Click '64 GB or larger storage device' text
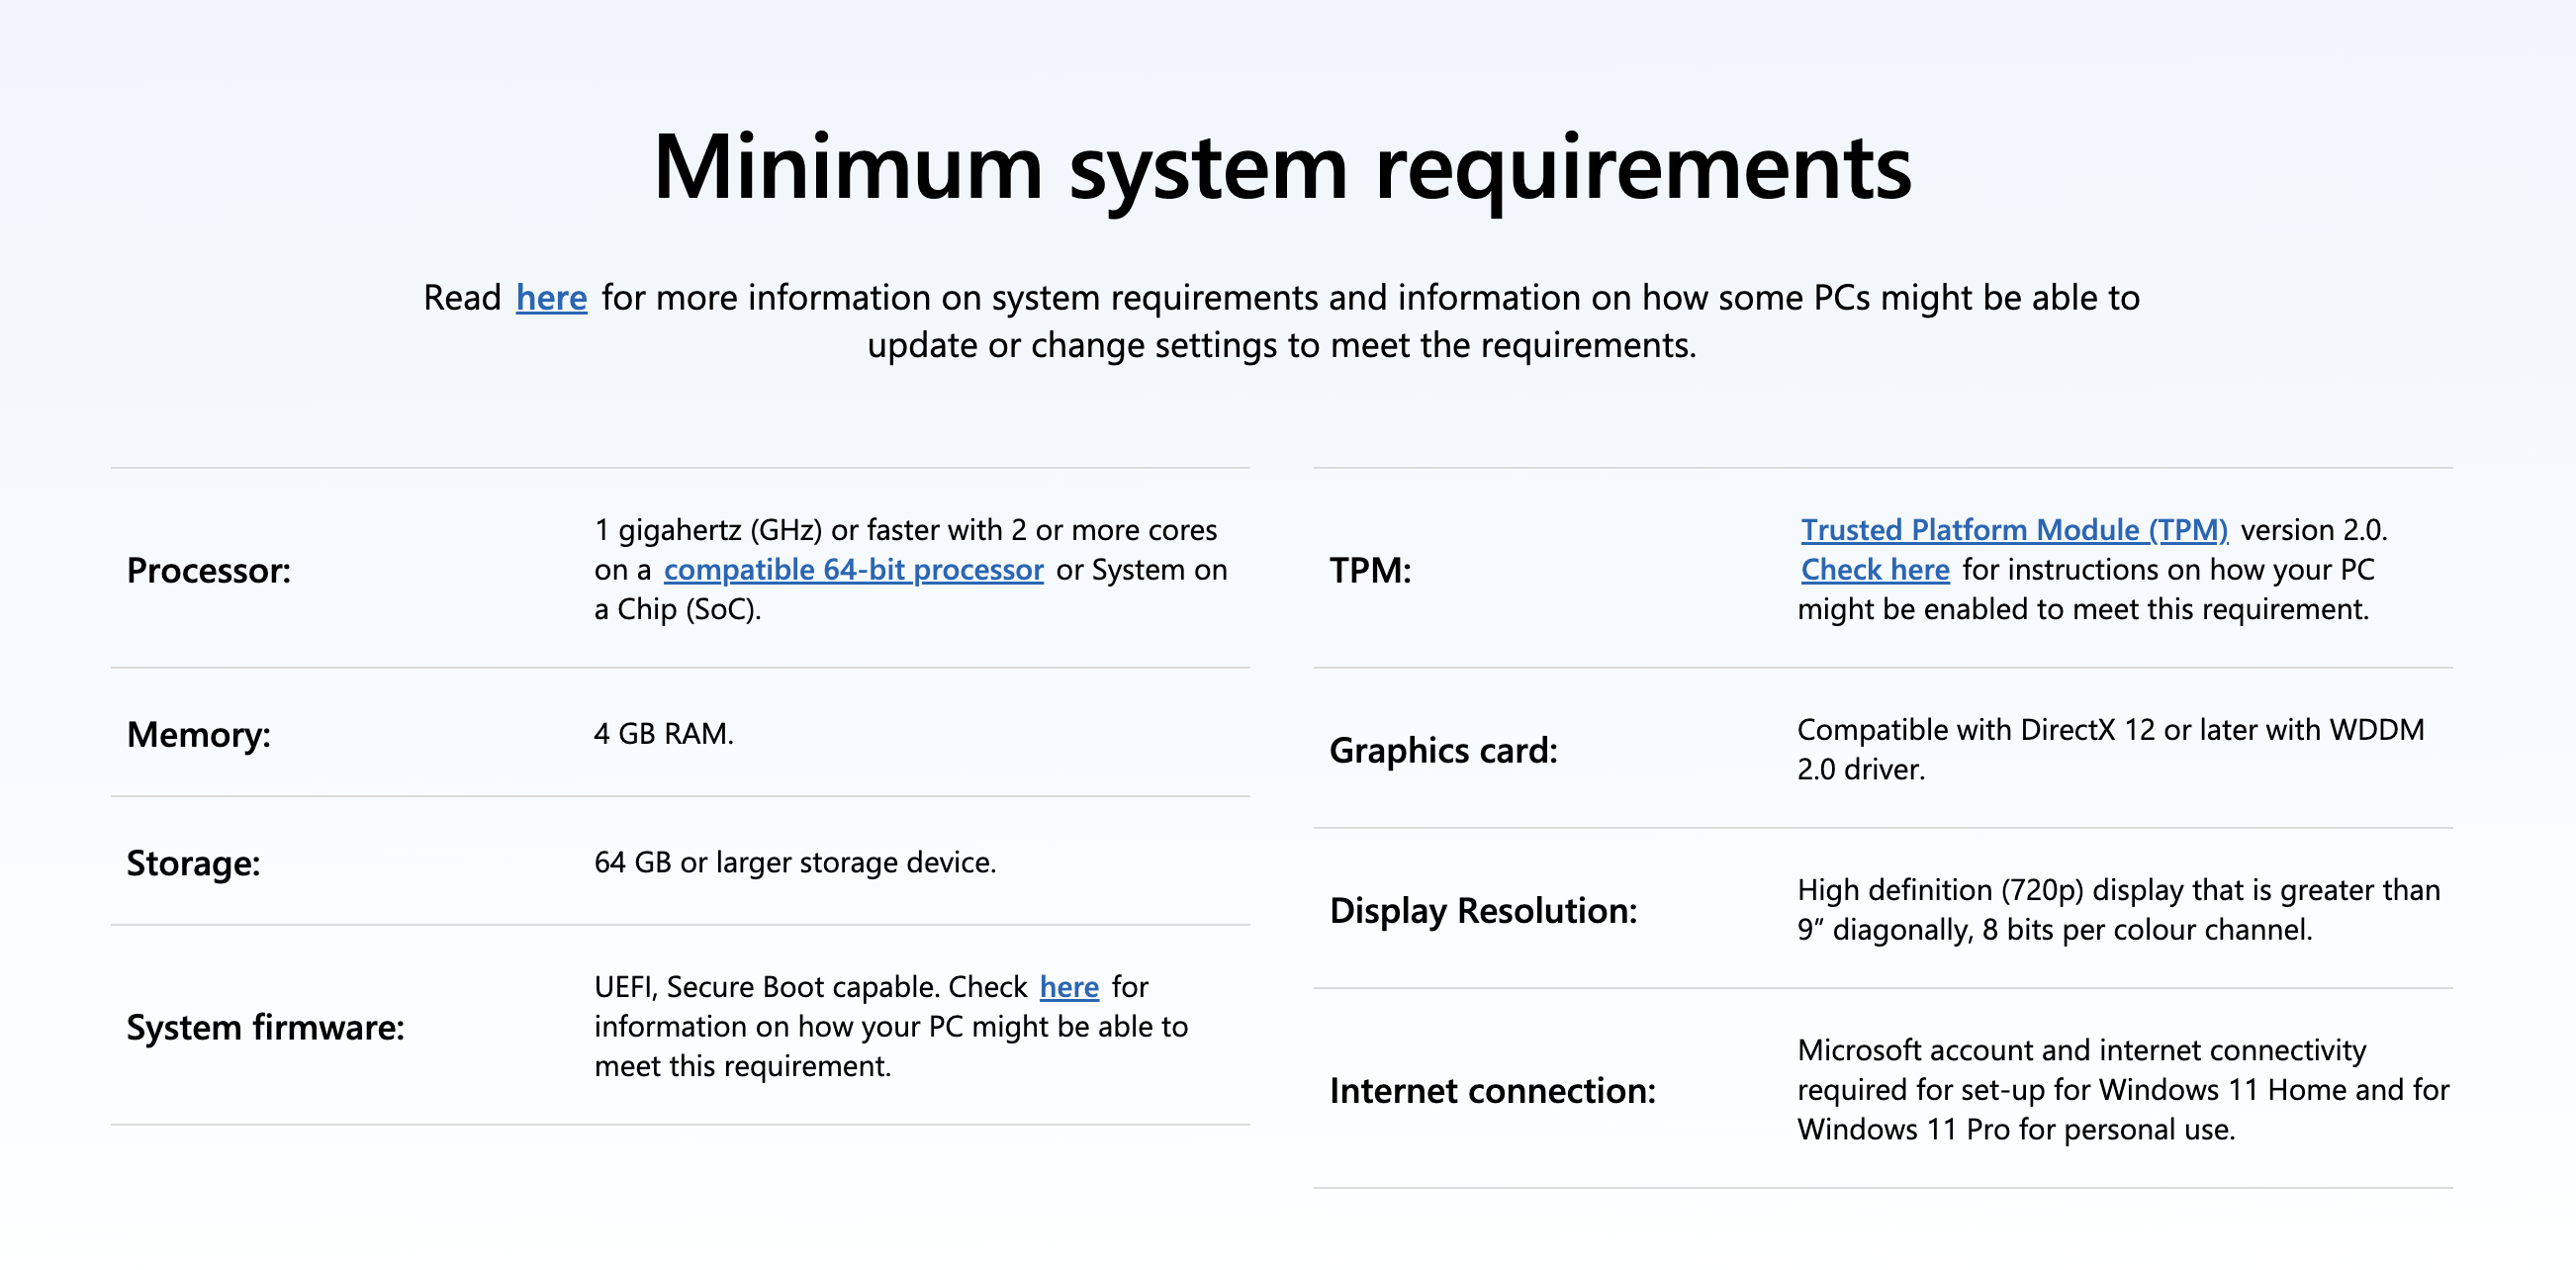2576x1270 pixels. [x=794, y=862]
